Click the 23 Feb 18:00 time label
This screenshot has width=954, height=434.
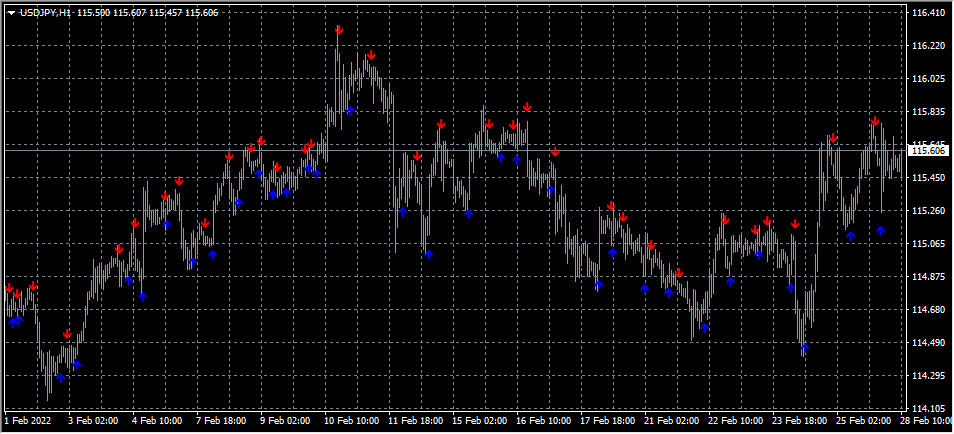click(x=800, y=421)
